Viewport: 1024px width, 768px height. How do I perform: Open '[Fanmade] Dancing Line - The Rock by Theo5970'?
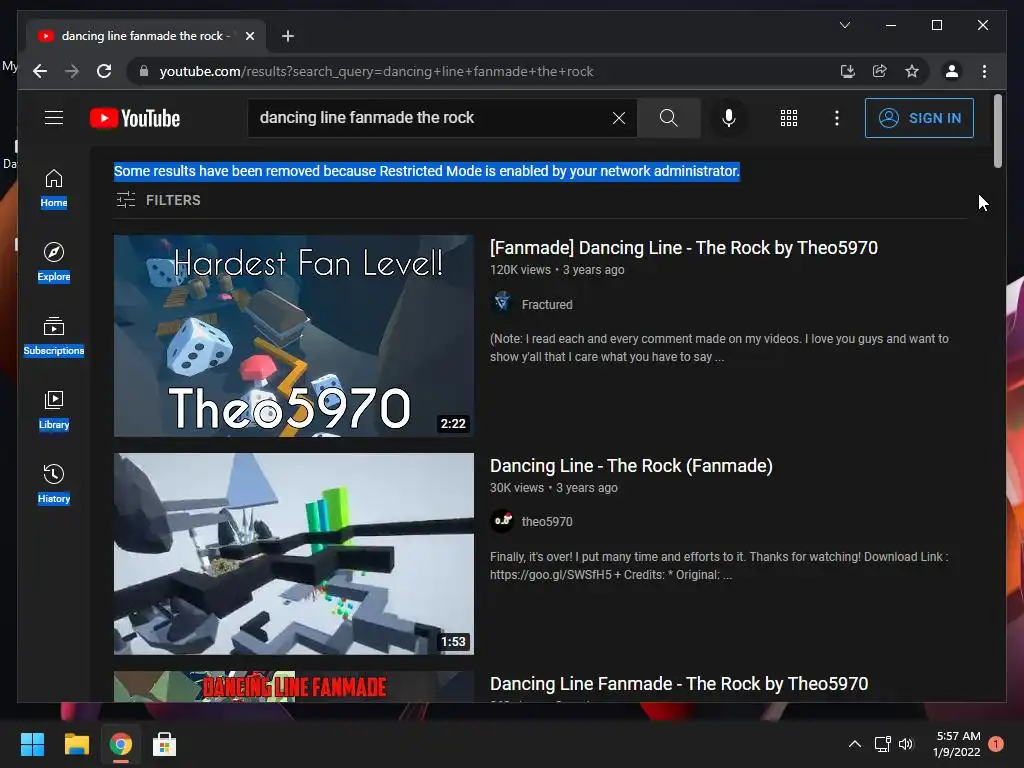pyautogui.click(x=684, y=248)
